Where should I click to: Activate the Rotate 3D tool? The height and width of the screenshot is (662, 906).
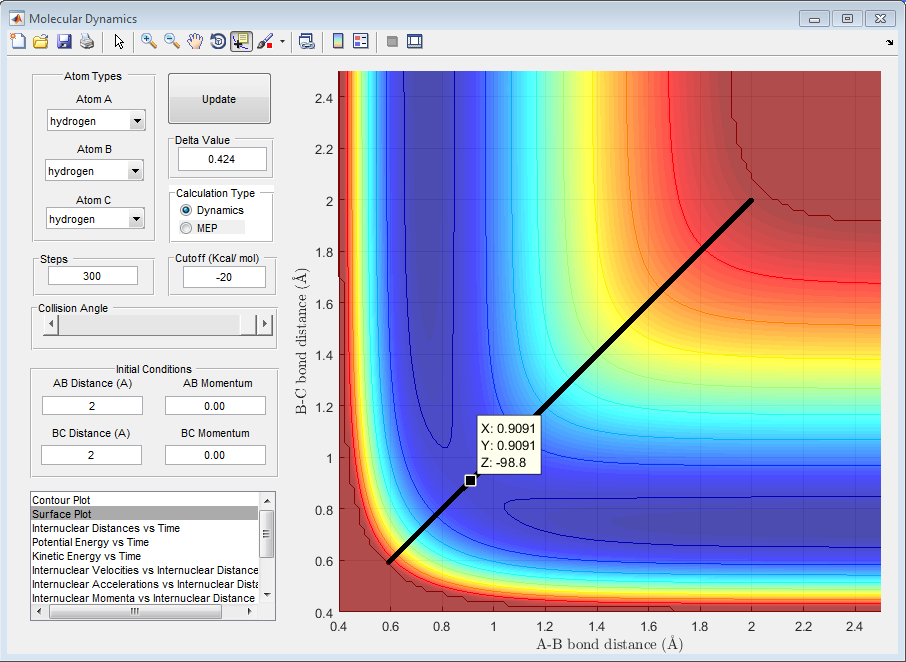click(x=218, y=41)
